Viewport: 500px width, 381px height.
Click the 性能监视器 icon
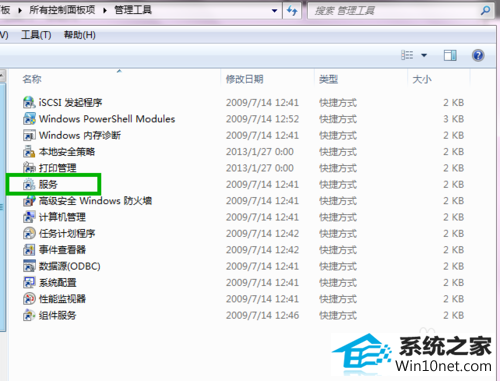29,298
